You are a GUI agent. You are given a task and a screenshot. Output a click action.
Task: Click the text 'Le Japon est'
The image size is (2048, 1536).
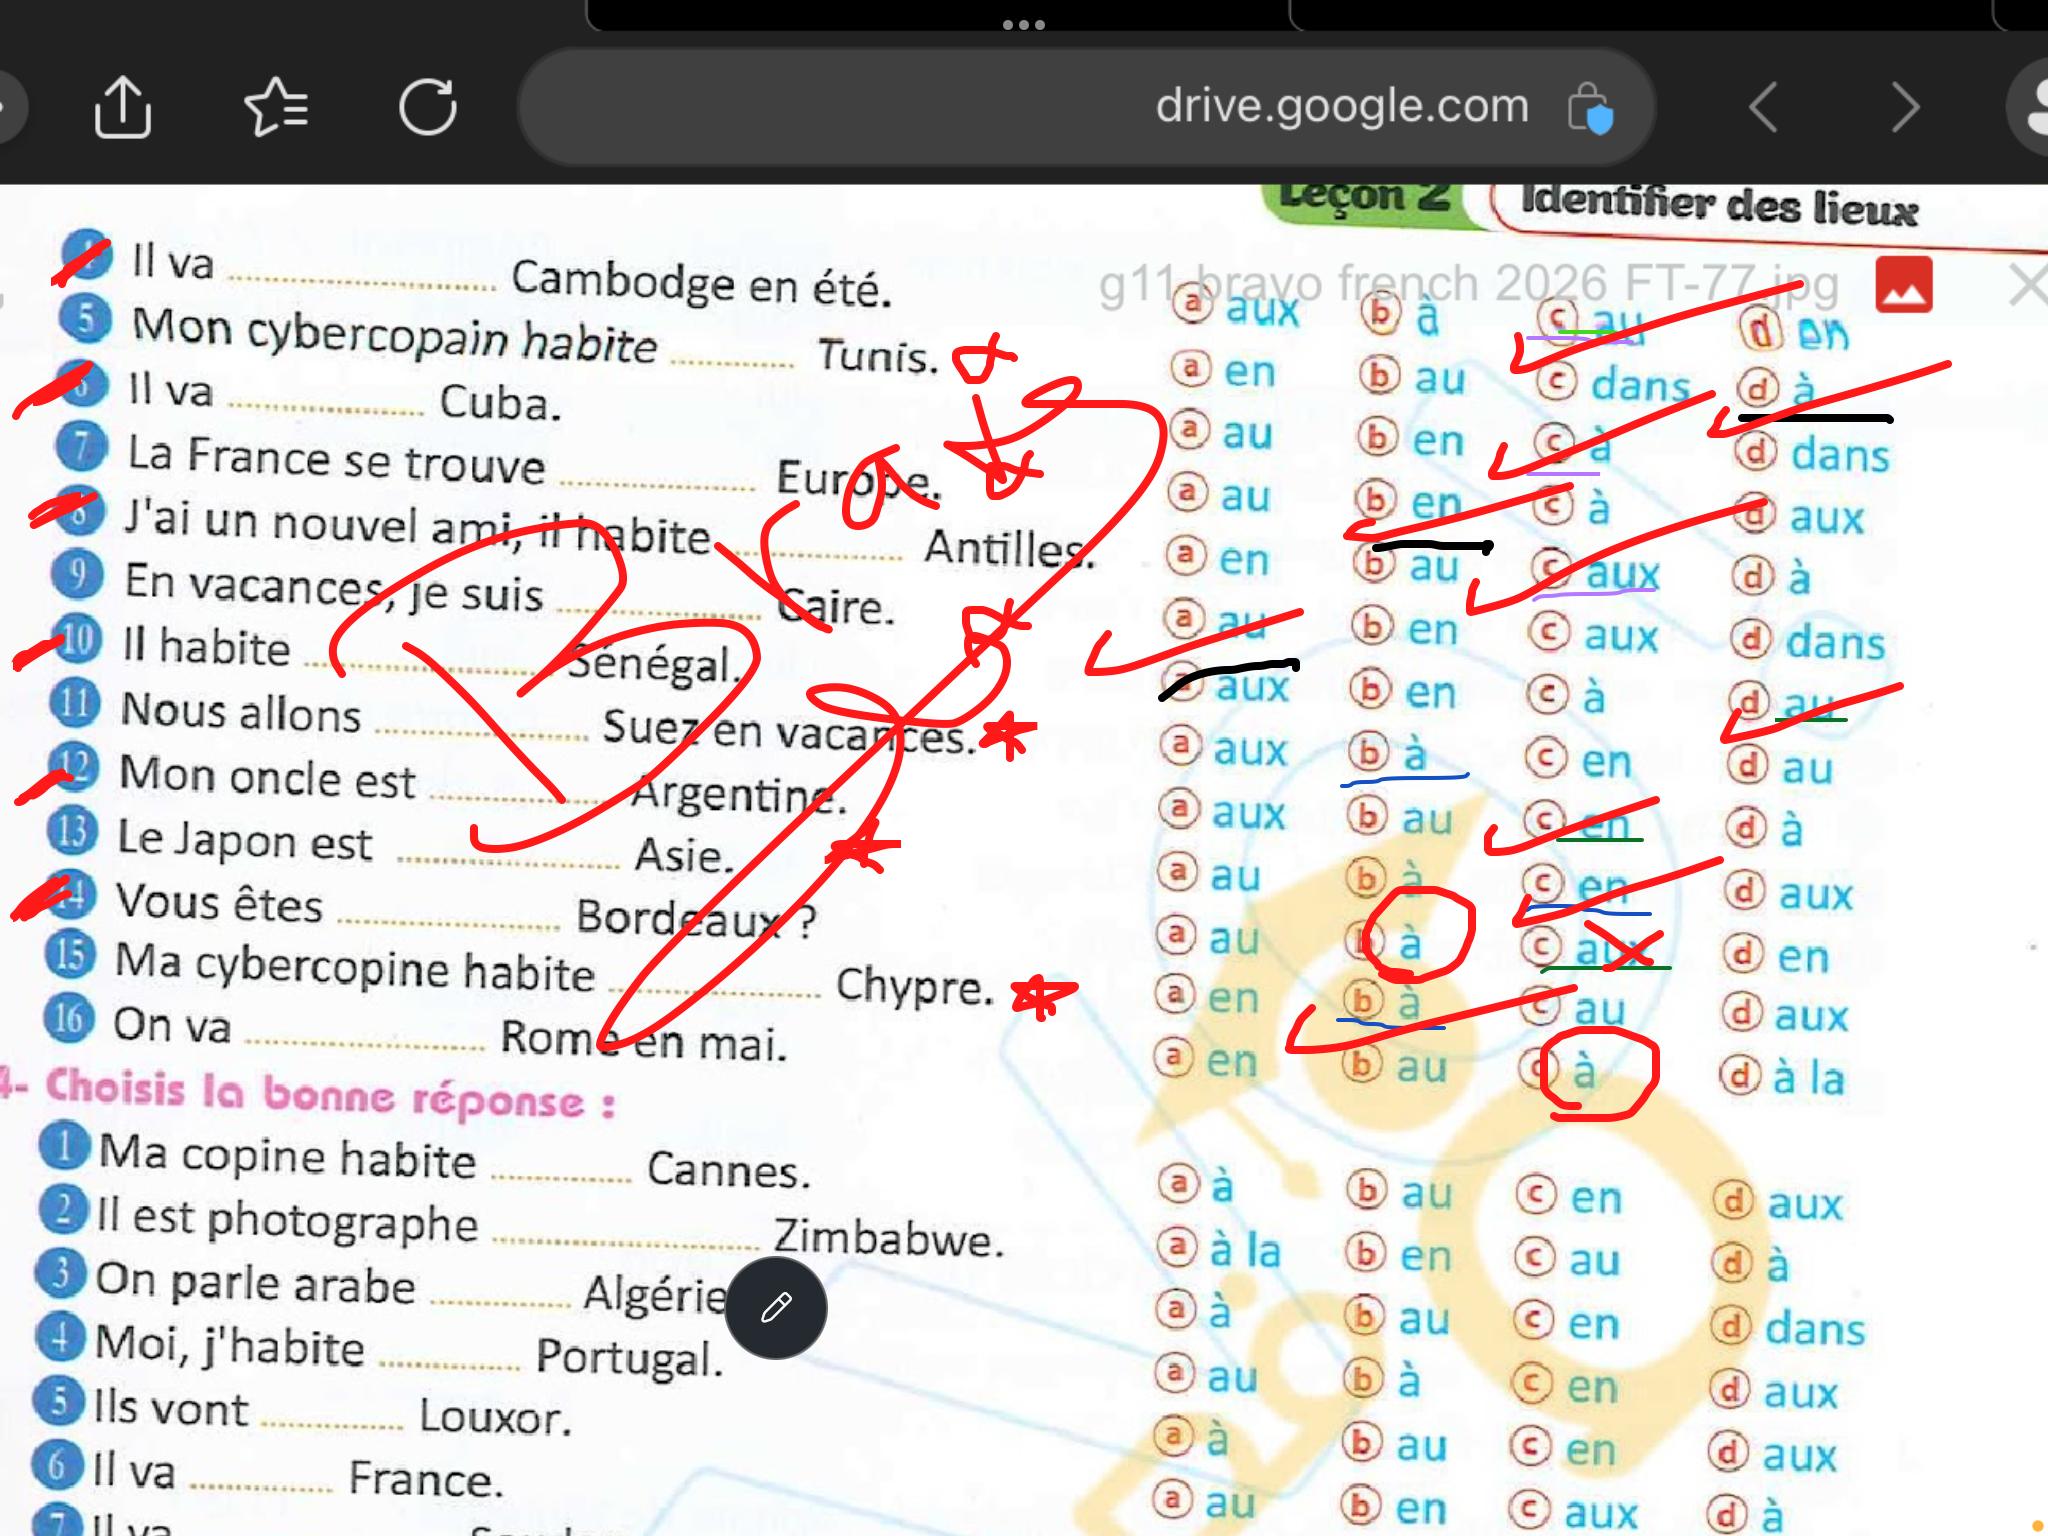245,840
